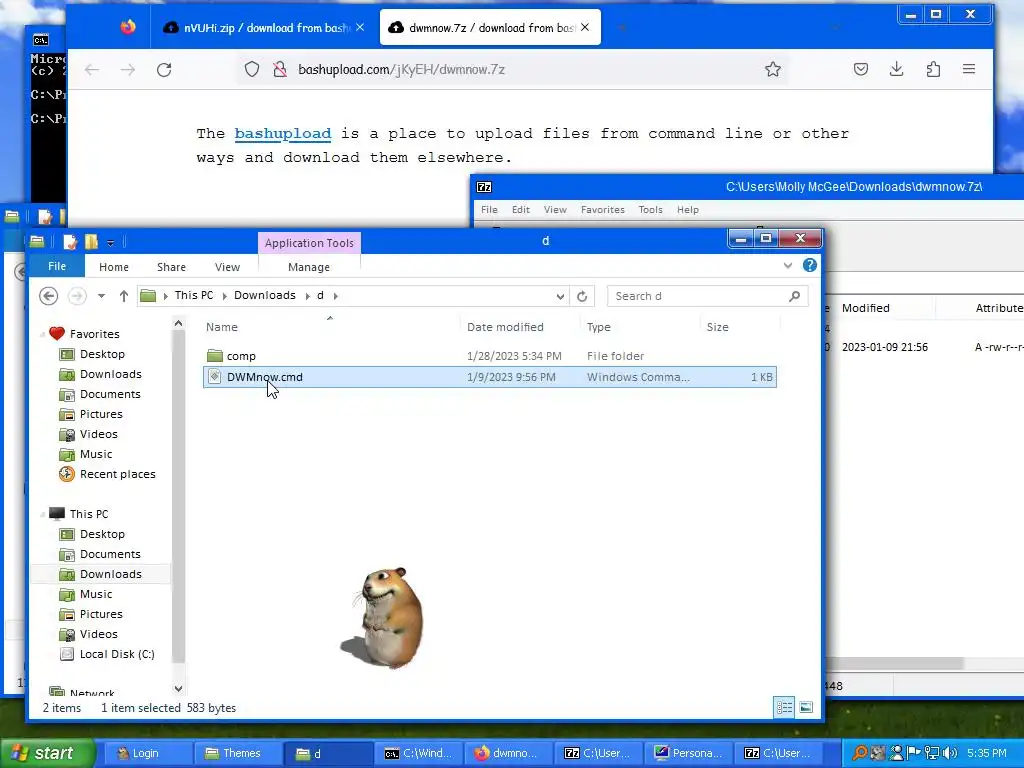Refresh the d folder view
1024x768 pixels.
tap(582, 296)
